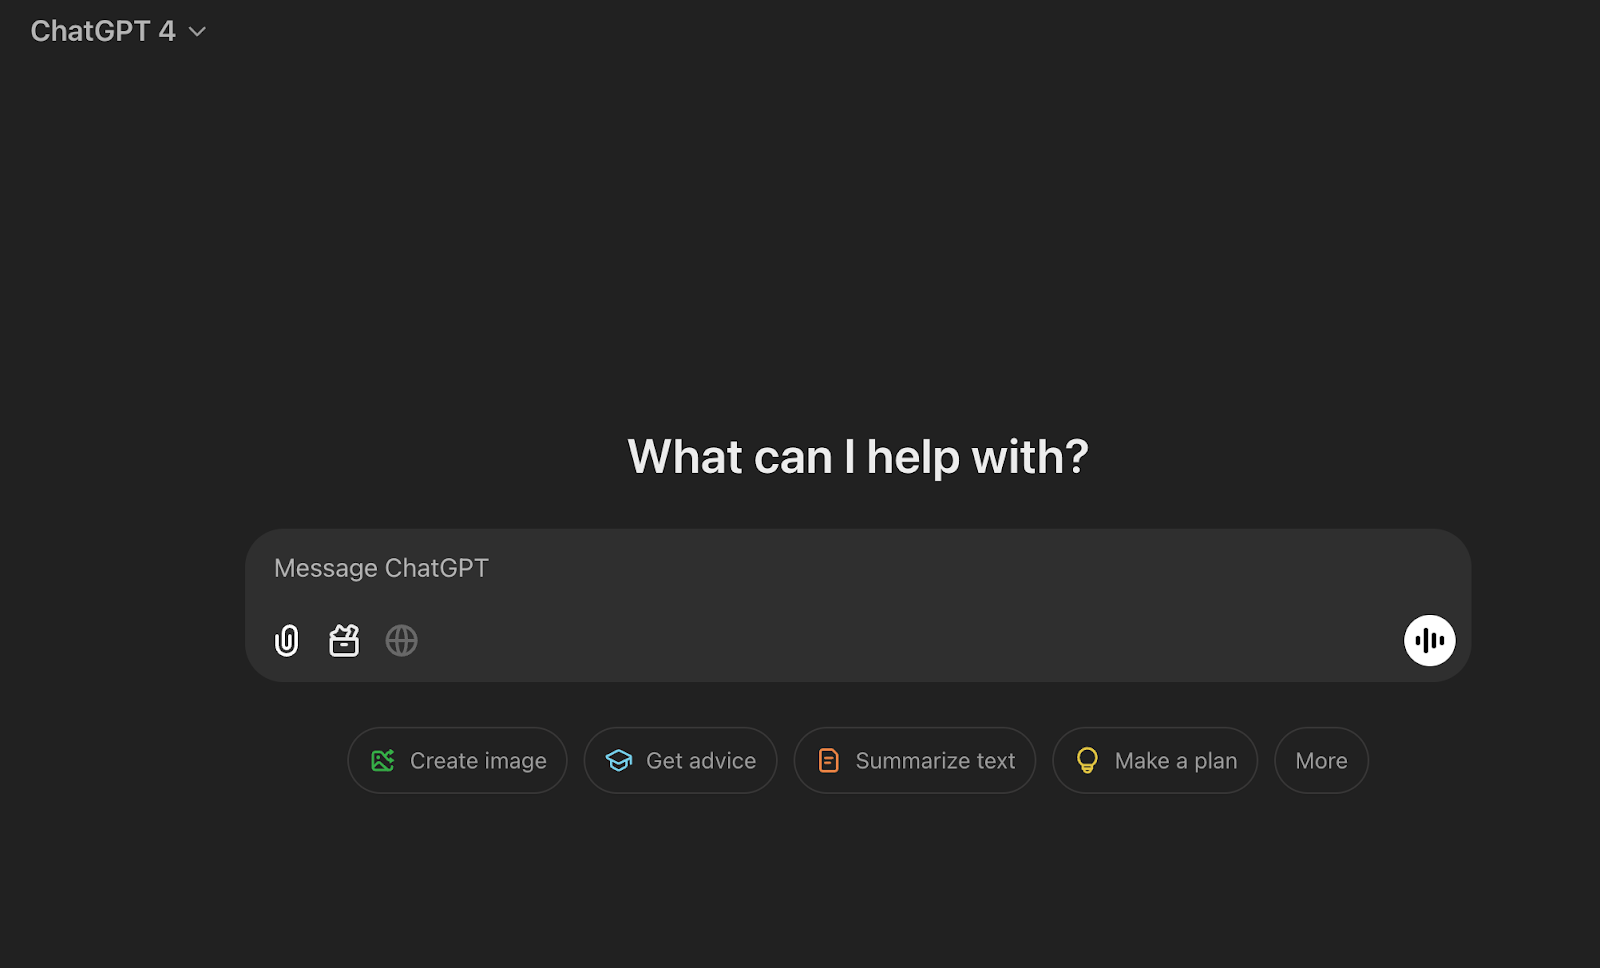Click the orange document icon beside Summarize text
Screen dimensions: 1600x968
(x=828, y=760)
